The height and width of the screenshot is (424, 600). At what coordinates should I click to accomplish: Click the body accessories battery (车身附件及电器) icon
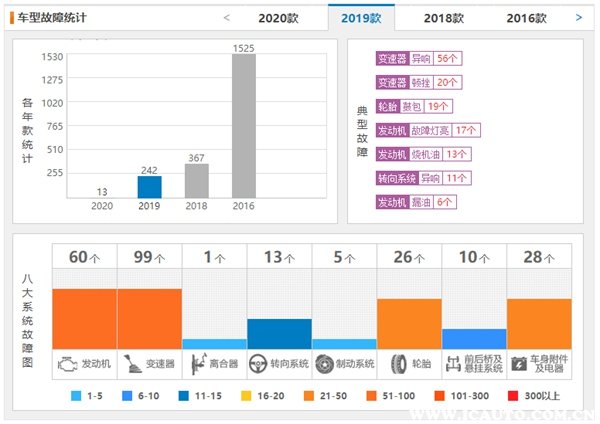(520, 364)
